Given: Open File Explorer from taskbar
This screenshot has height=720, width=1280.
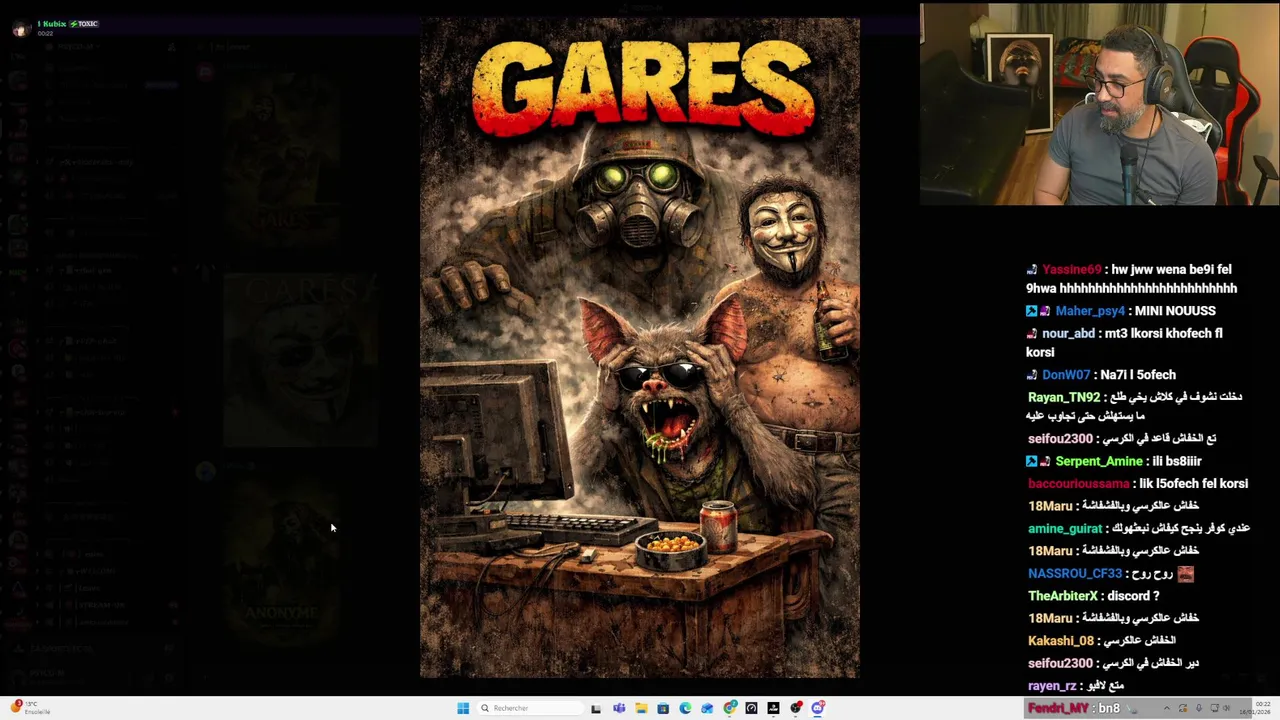Looking at the screenshot, I should point(641,708).
